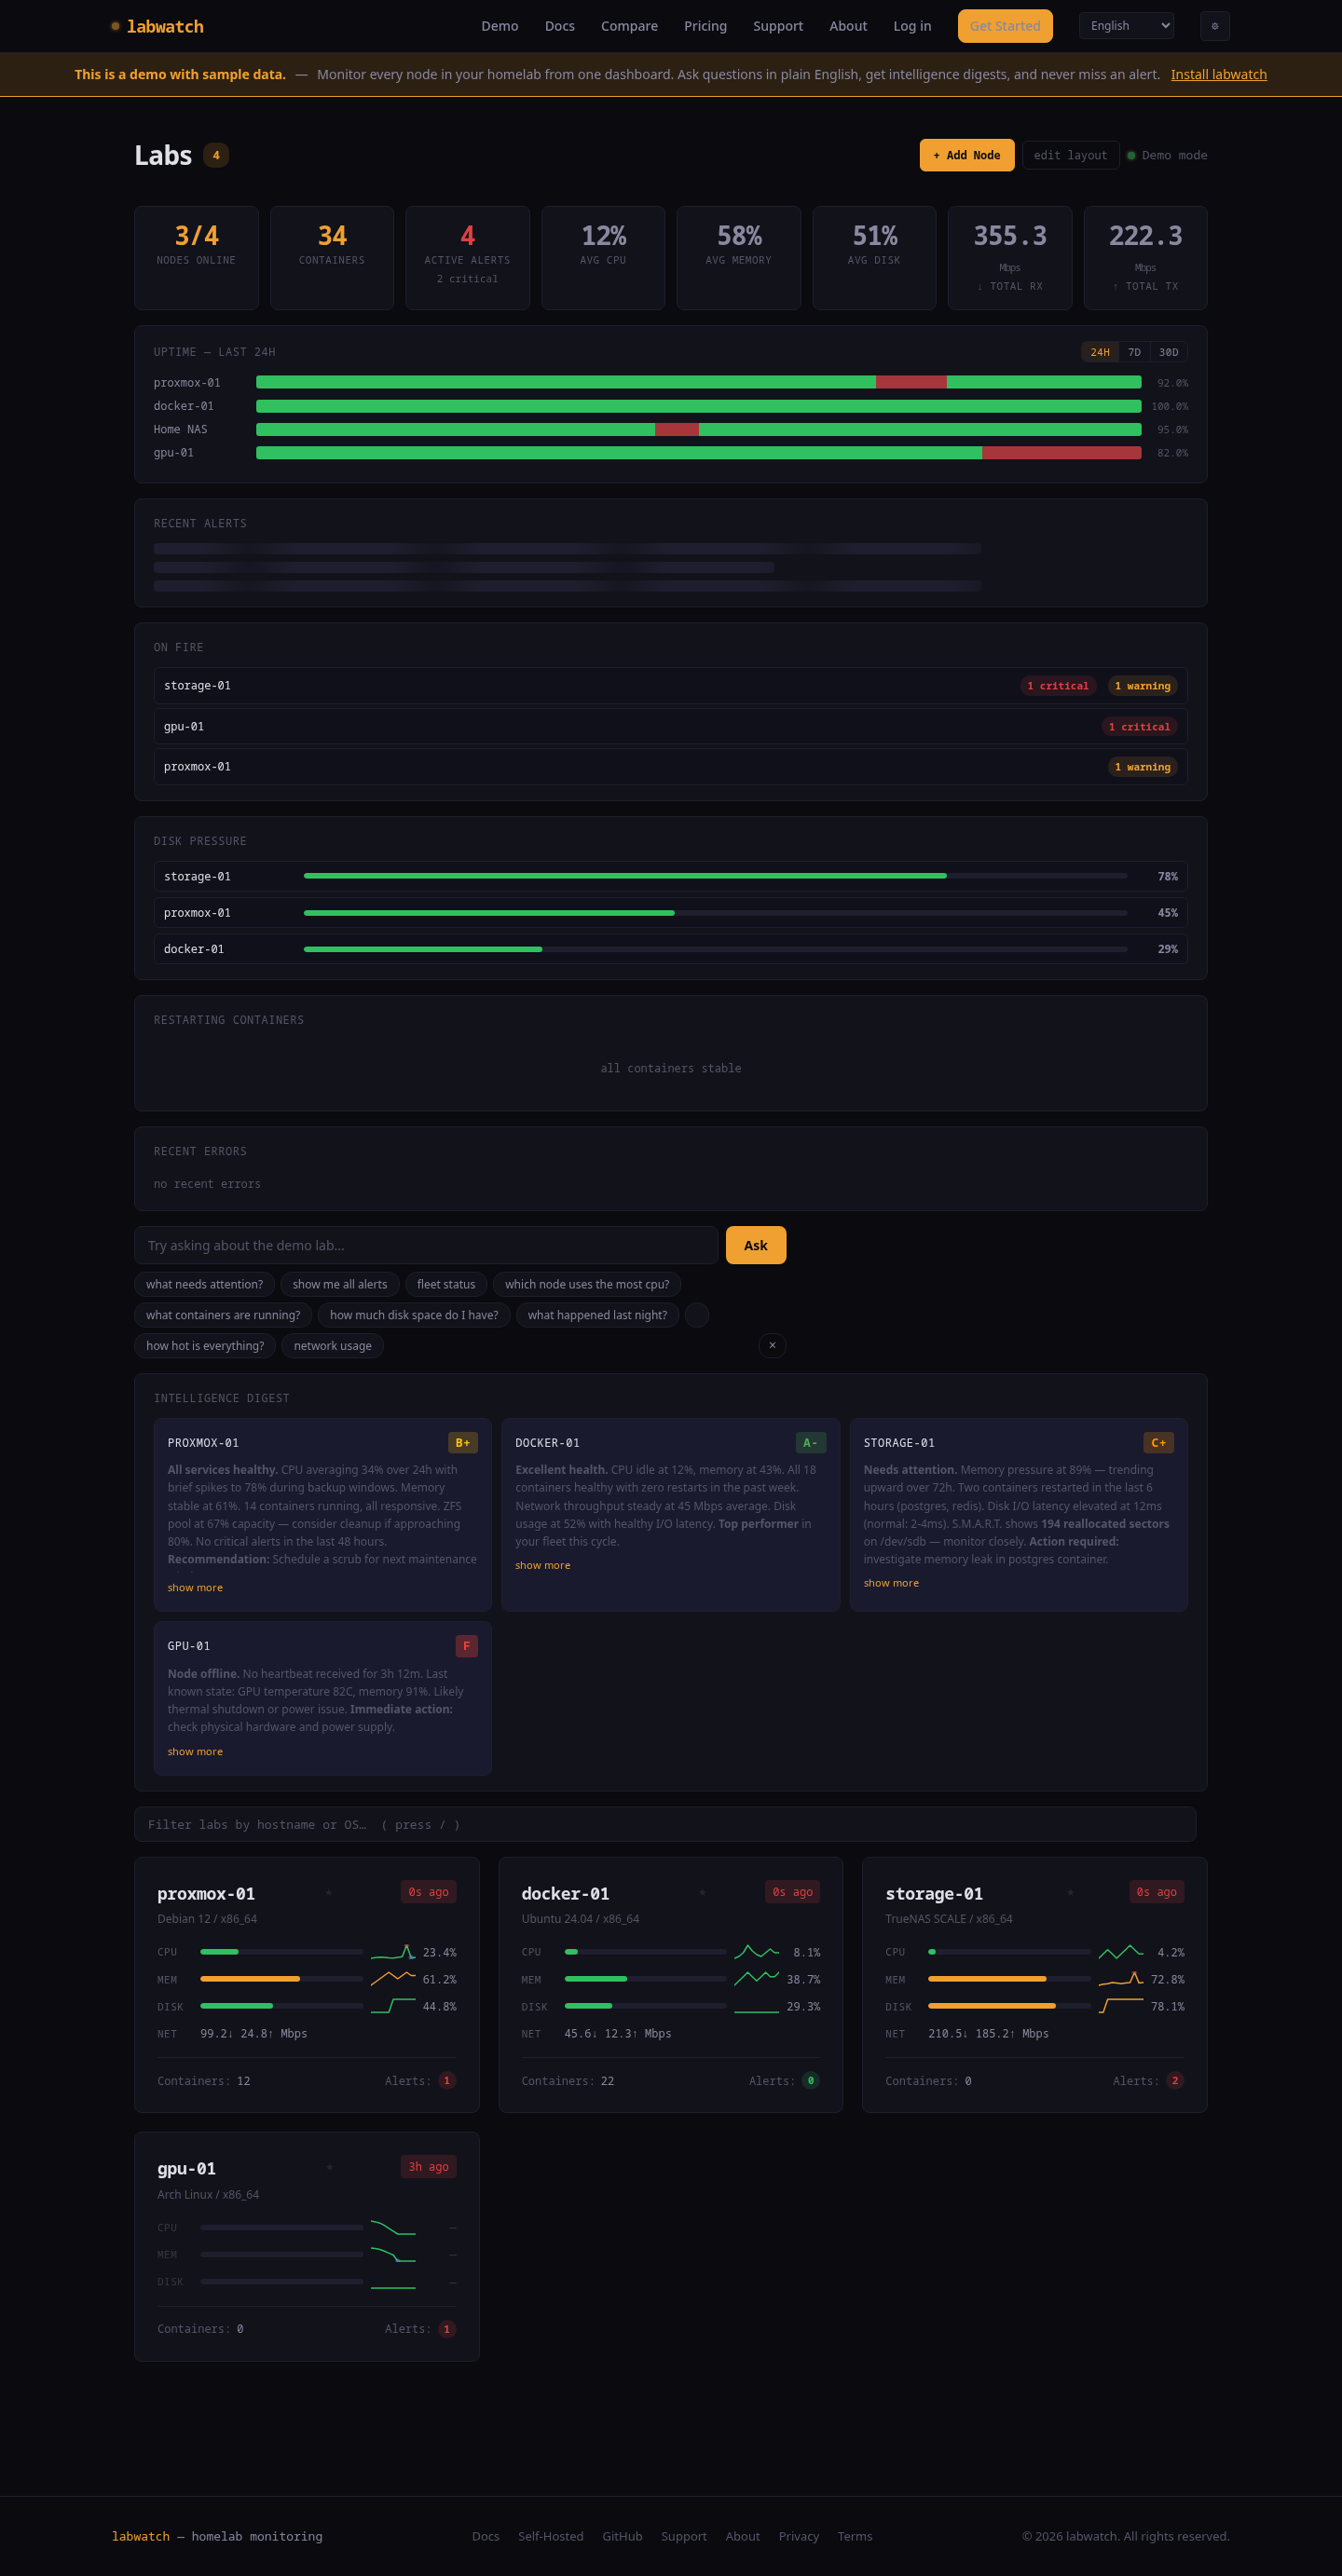
Task: Switch the uptime range to 24H
Action: point(1100,352)
